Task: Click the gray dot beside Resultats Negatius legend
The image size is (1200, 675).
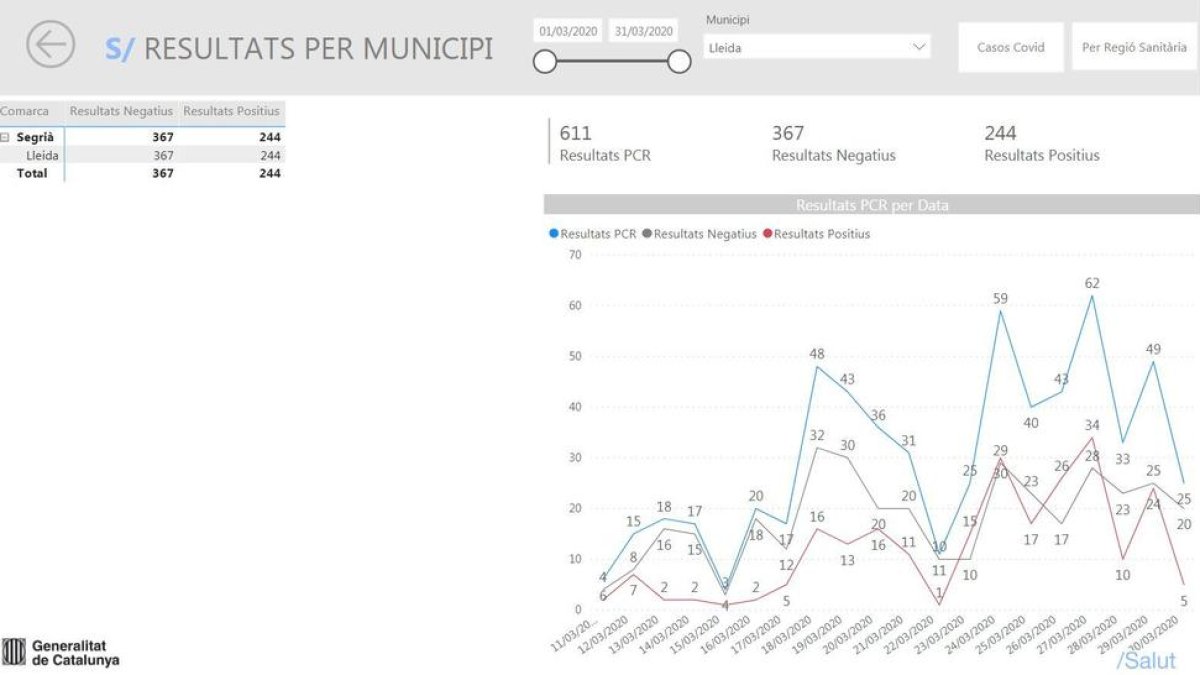Action: [x=645, y=233]
